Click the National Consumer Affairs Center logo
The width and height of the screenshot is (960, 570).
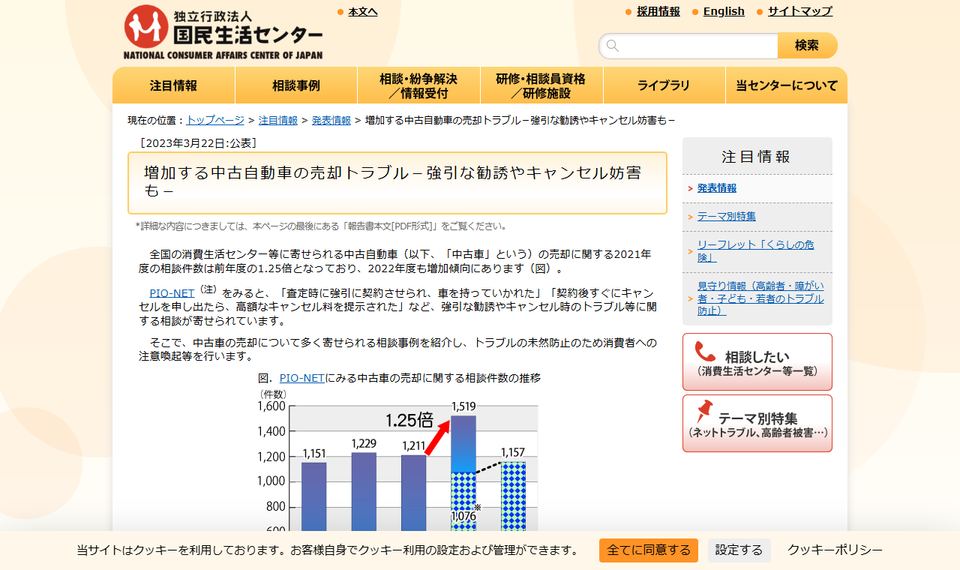click(223, 32)
